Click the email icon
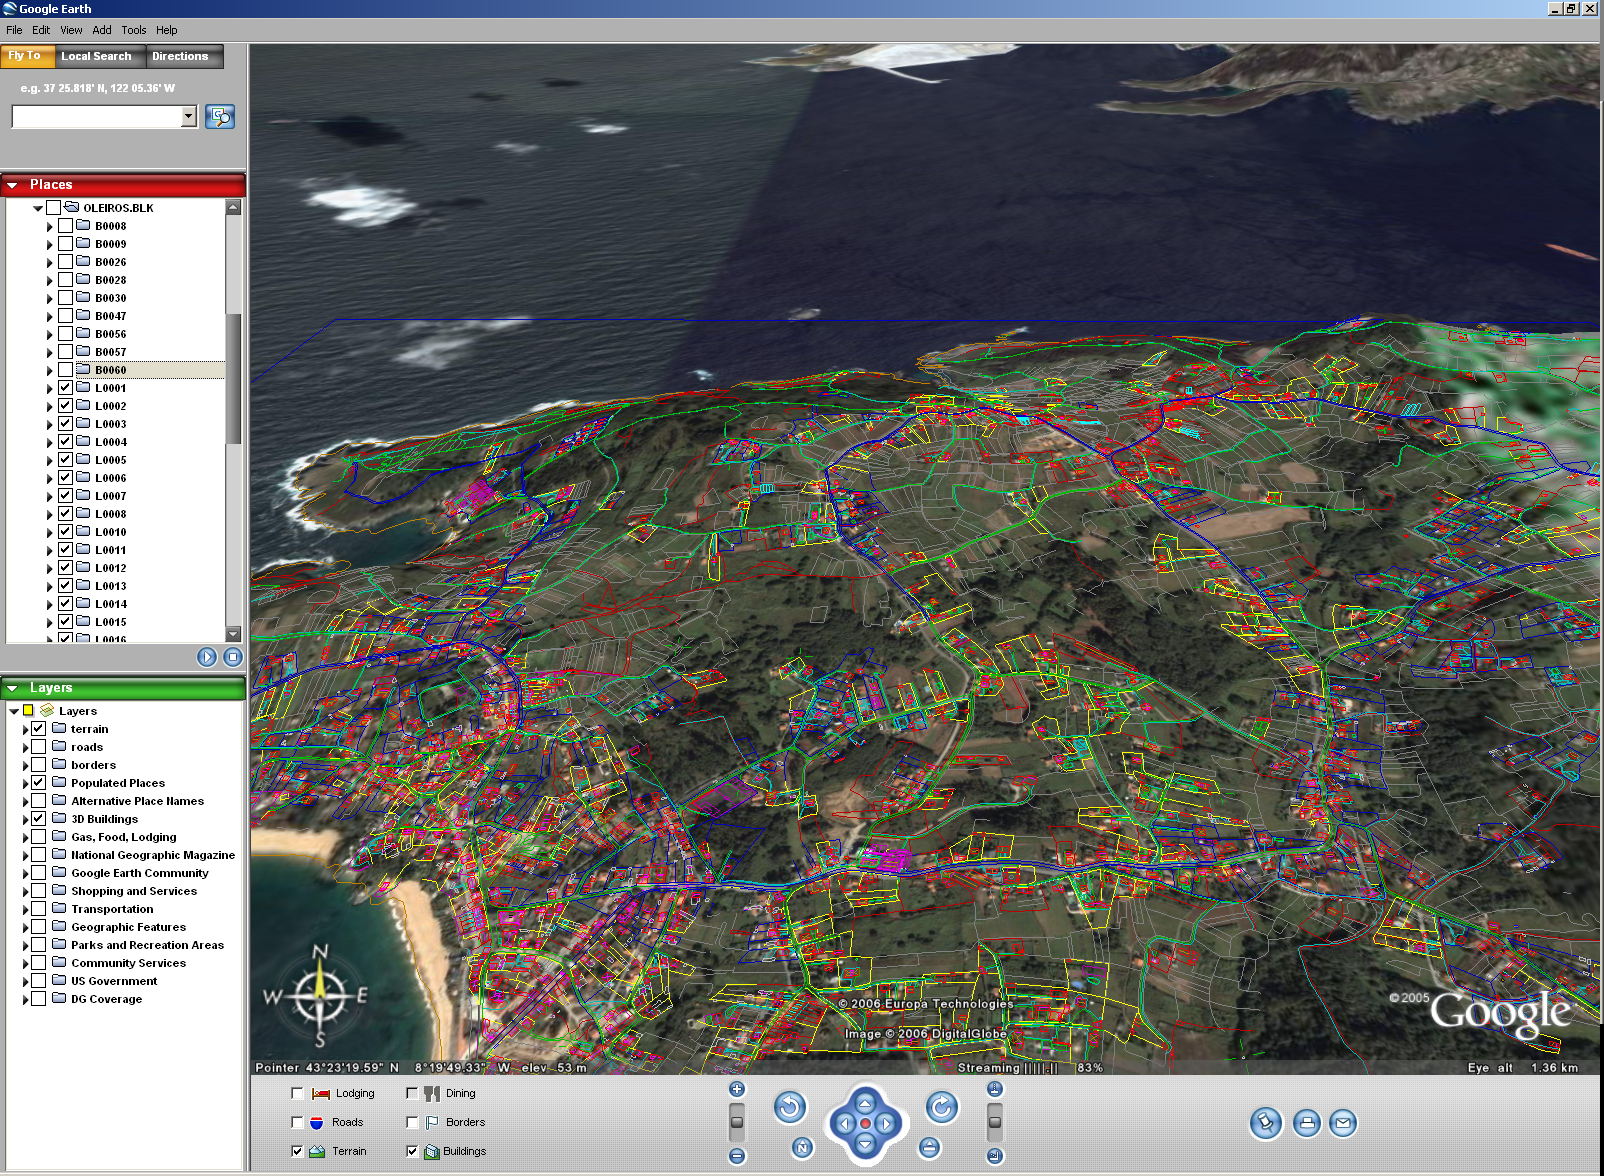The width and height of the screenshot is (1604, 1176). click(x=1343, y=1123)
